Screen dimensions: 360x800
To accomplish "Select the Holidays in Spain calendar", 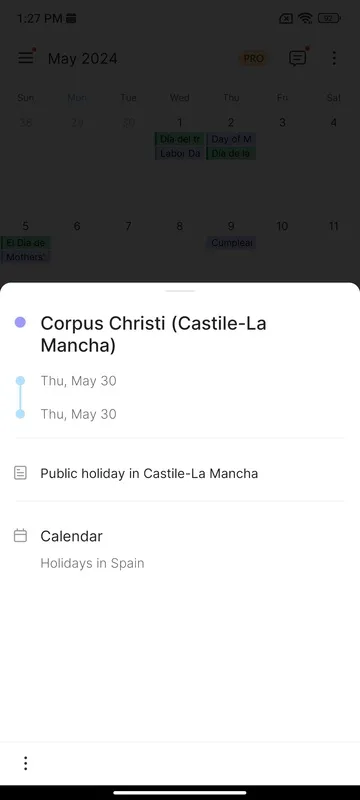I will point(92,563).
